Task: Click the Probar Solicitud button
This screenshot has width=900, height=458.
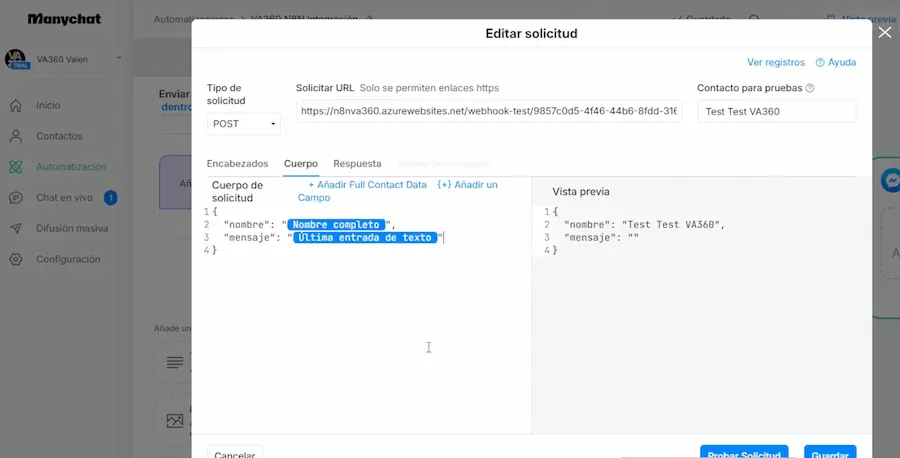Action: click(744, 453)
